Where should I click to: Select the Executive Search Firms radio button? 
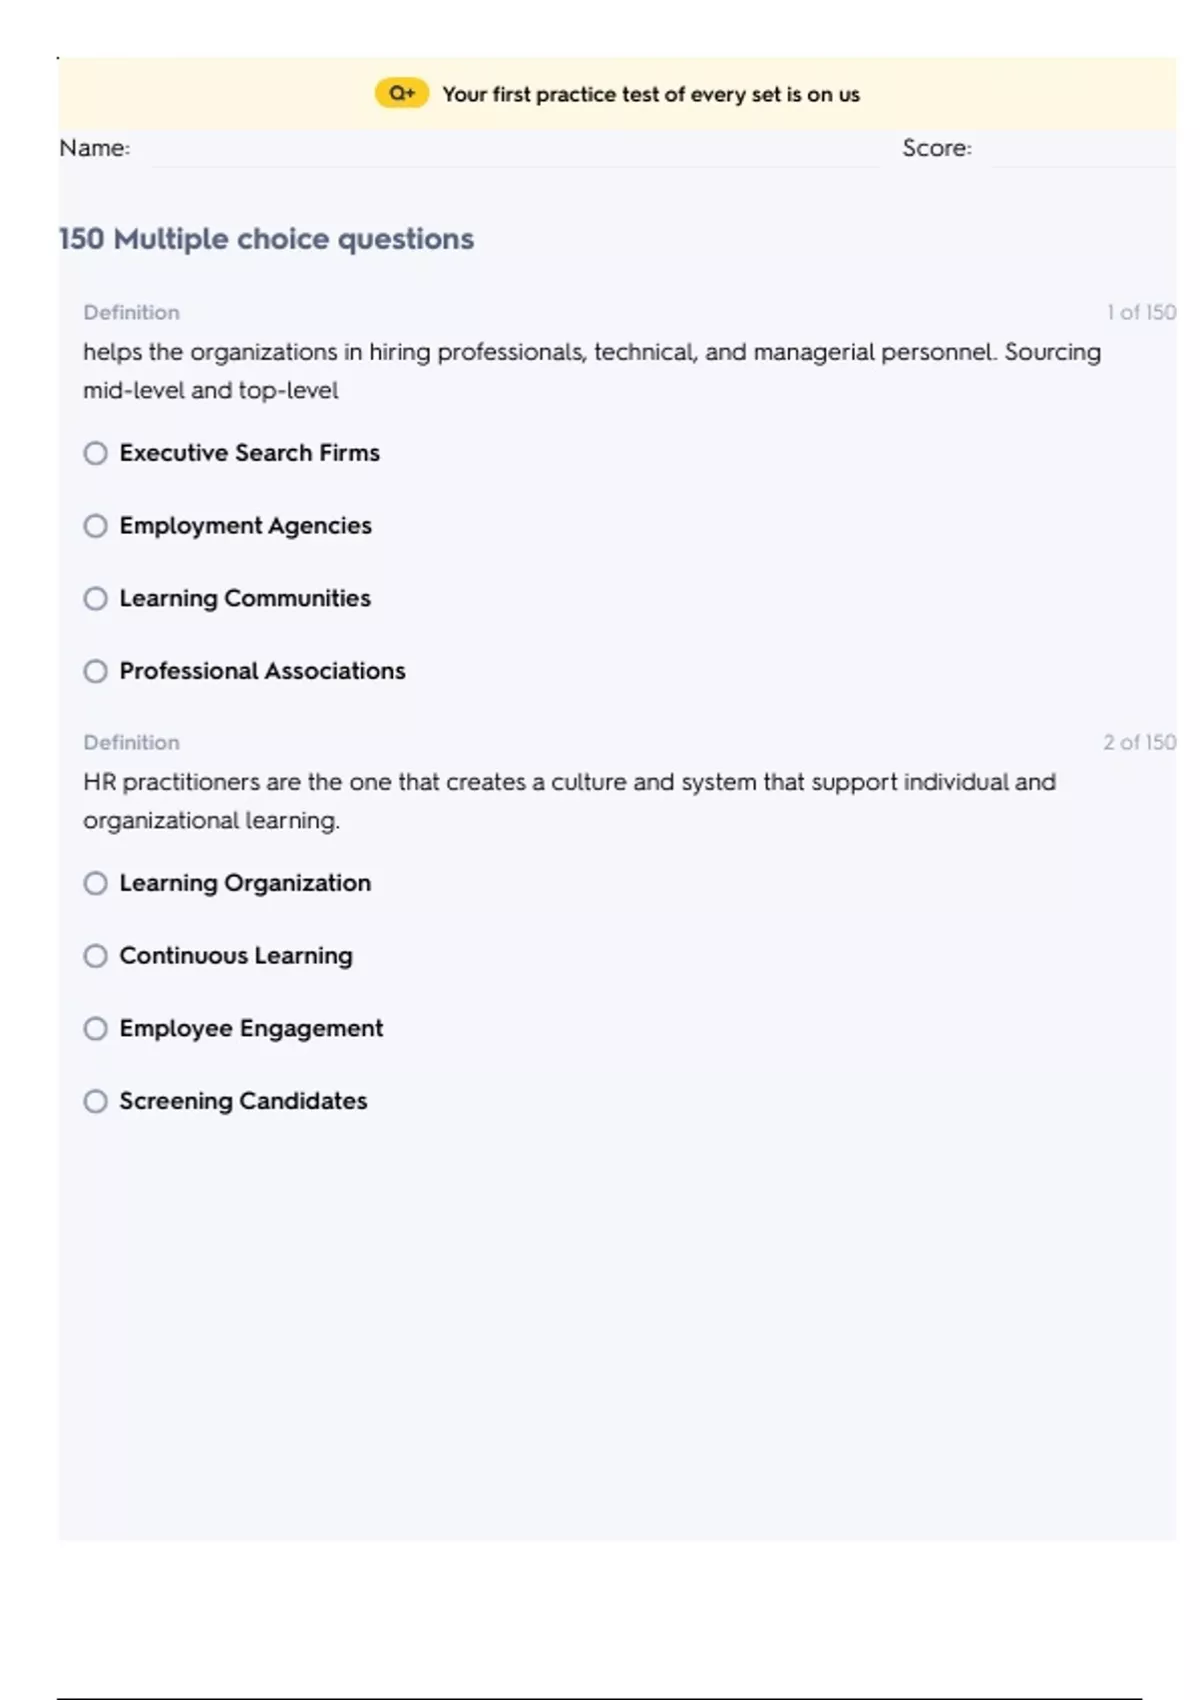click(95, 453)
